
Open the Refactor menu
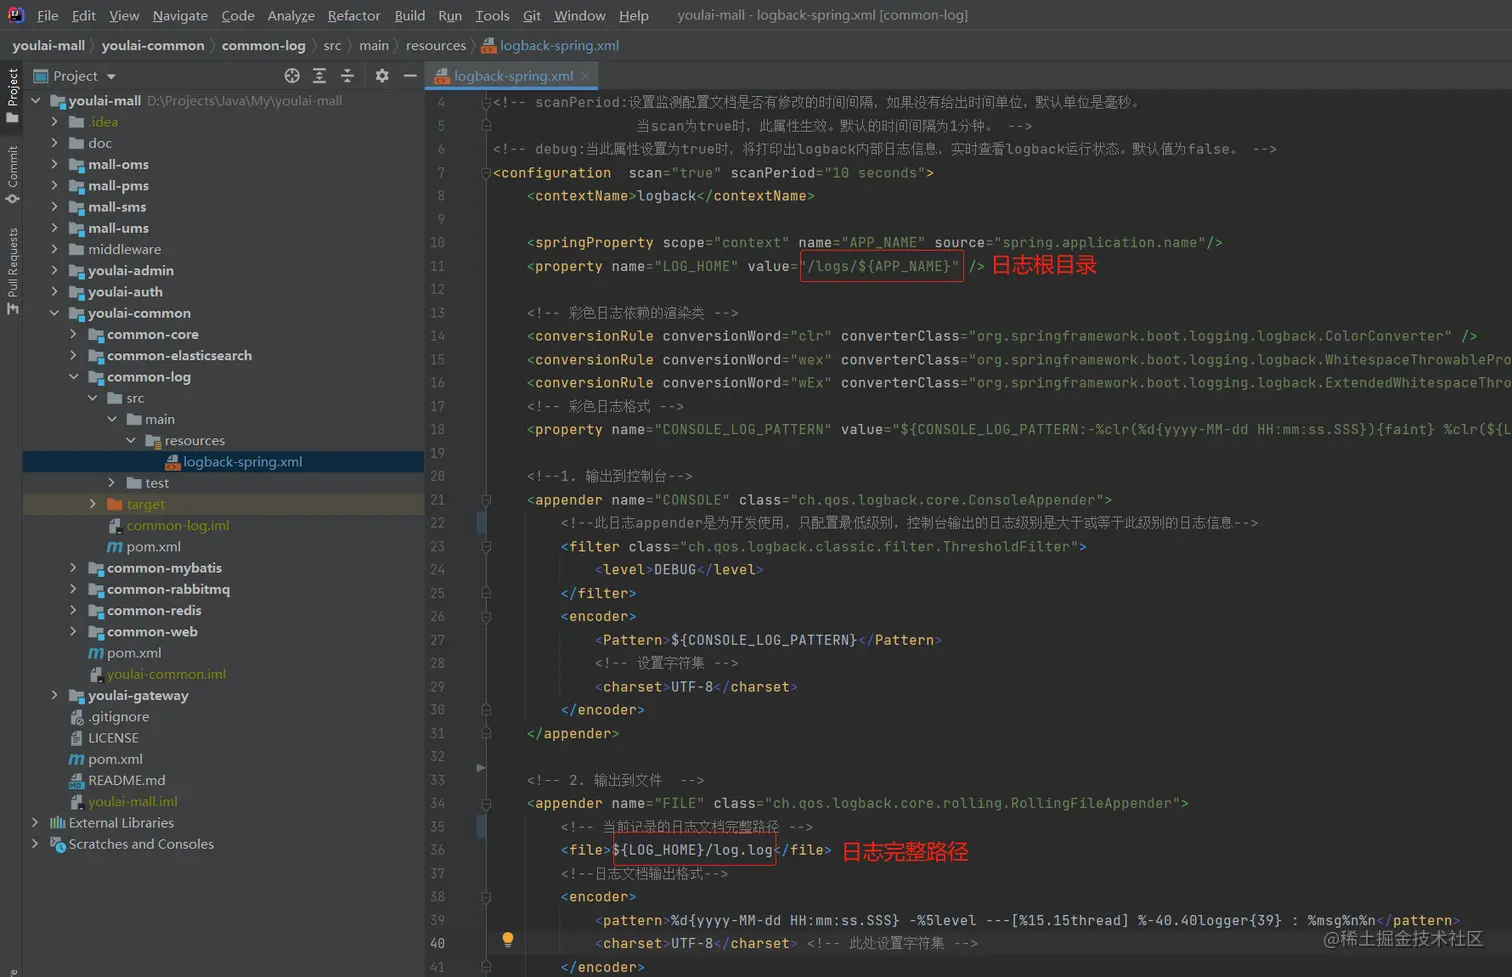coord(354,16)
